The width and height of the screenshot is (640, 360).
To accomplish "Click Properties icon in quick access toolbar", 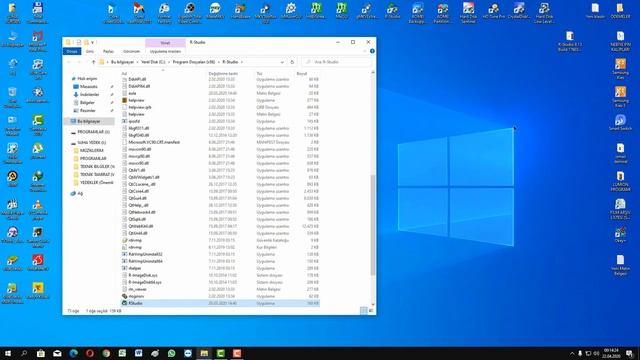I will [x=79, y=42].
